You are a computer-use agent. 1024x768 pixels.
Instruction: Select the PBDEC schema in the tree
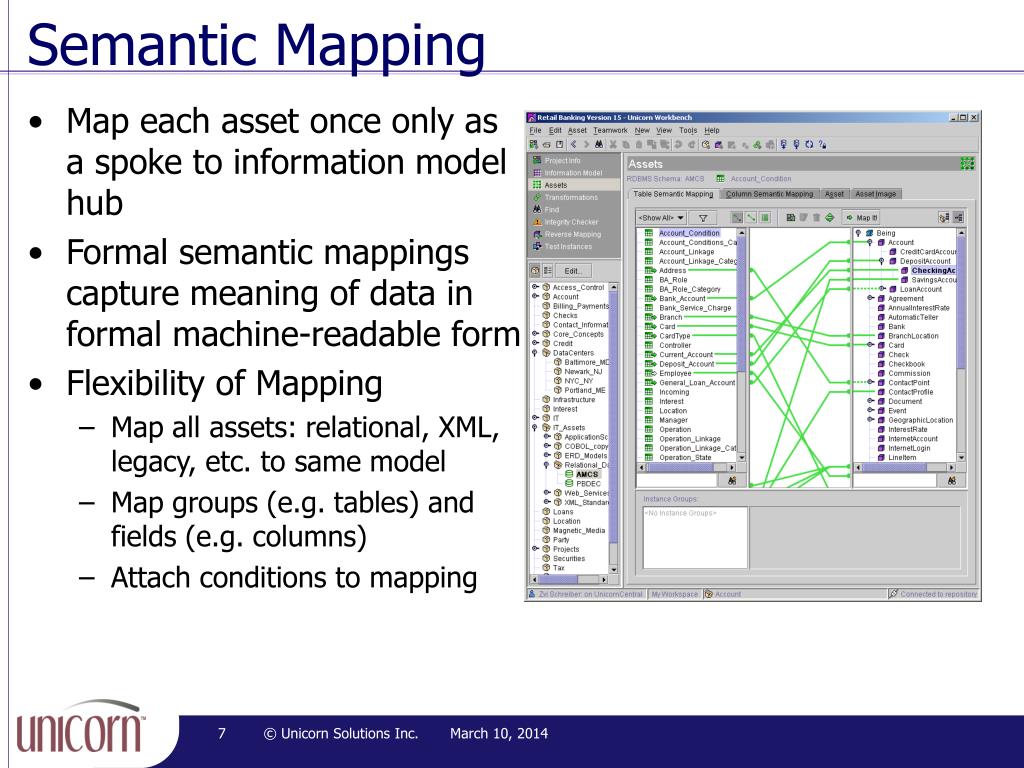(588, 484)
